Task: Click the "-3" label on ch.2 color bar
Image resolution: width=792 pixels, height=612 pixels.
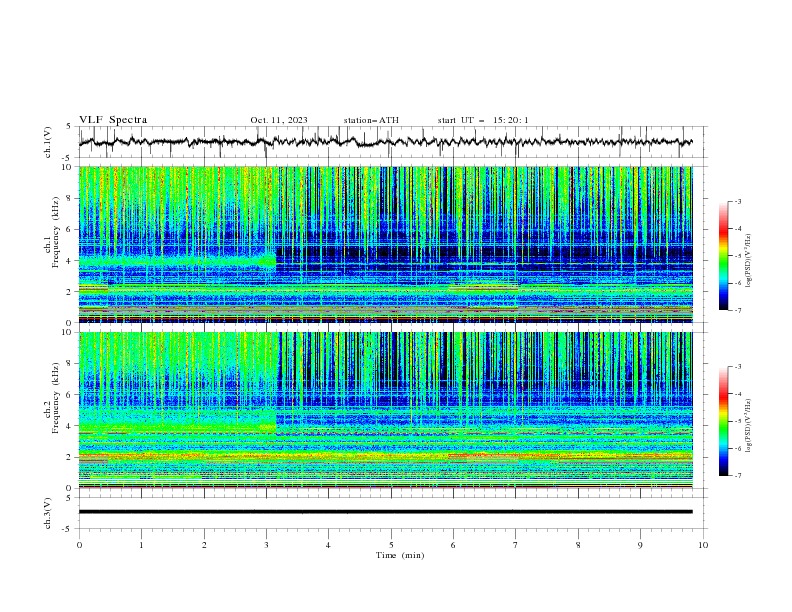Action: pyautogui.click(x=738, y=367)
